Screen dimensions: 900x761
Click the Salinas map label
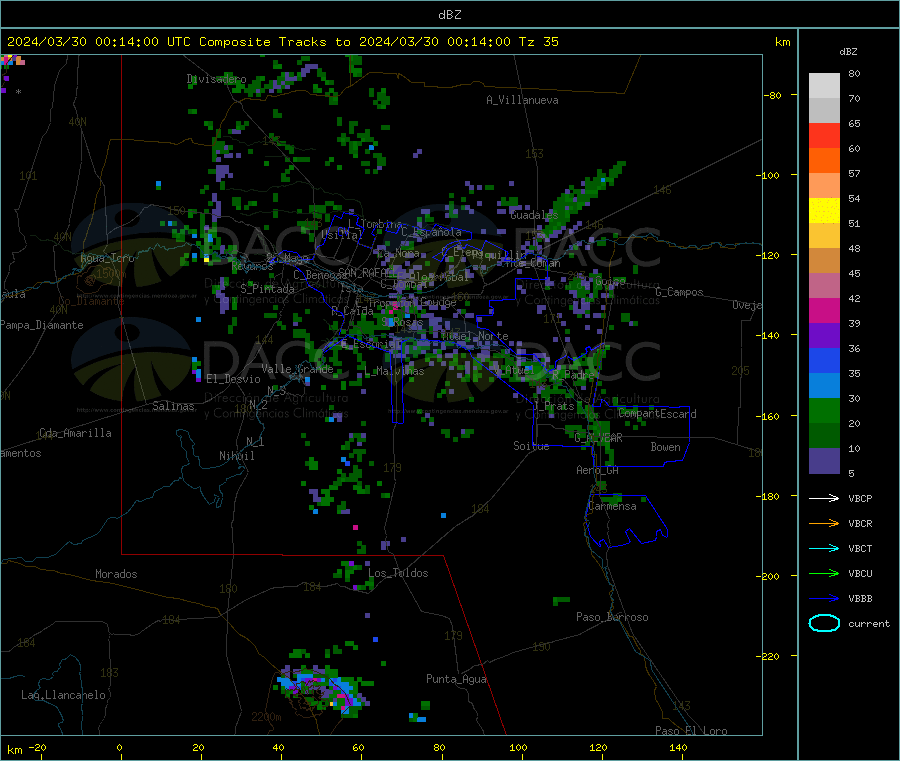pos(173,406)
